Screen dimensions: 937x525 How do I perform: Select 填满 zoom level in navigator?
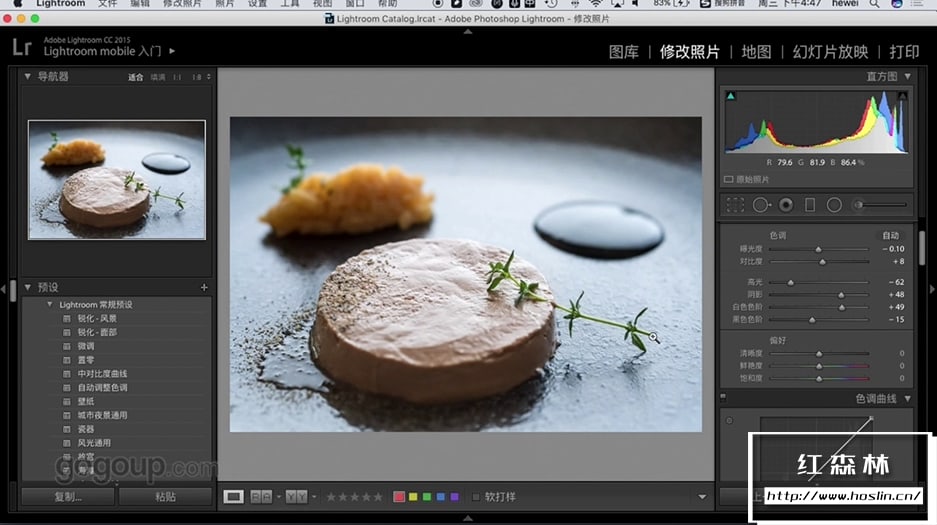158,77
